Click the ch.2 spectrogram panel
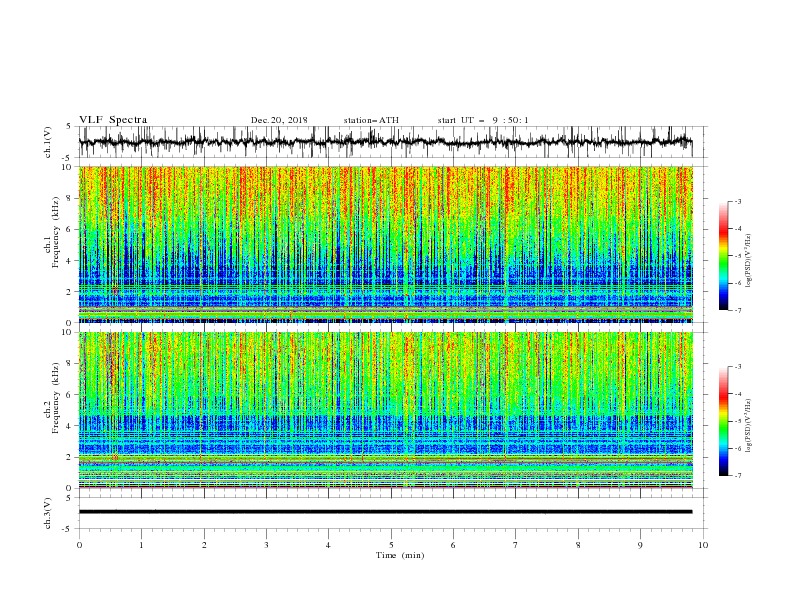The width and height of the screenshot is (792, 612). (x=385, y=410)
